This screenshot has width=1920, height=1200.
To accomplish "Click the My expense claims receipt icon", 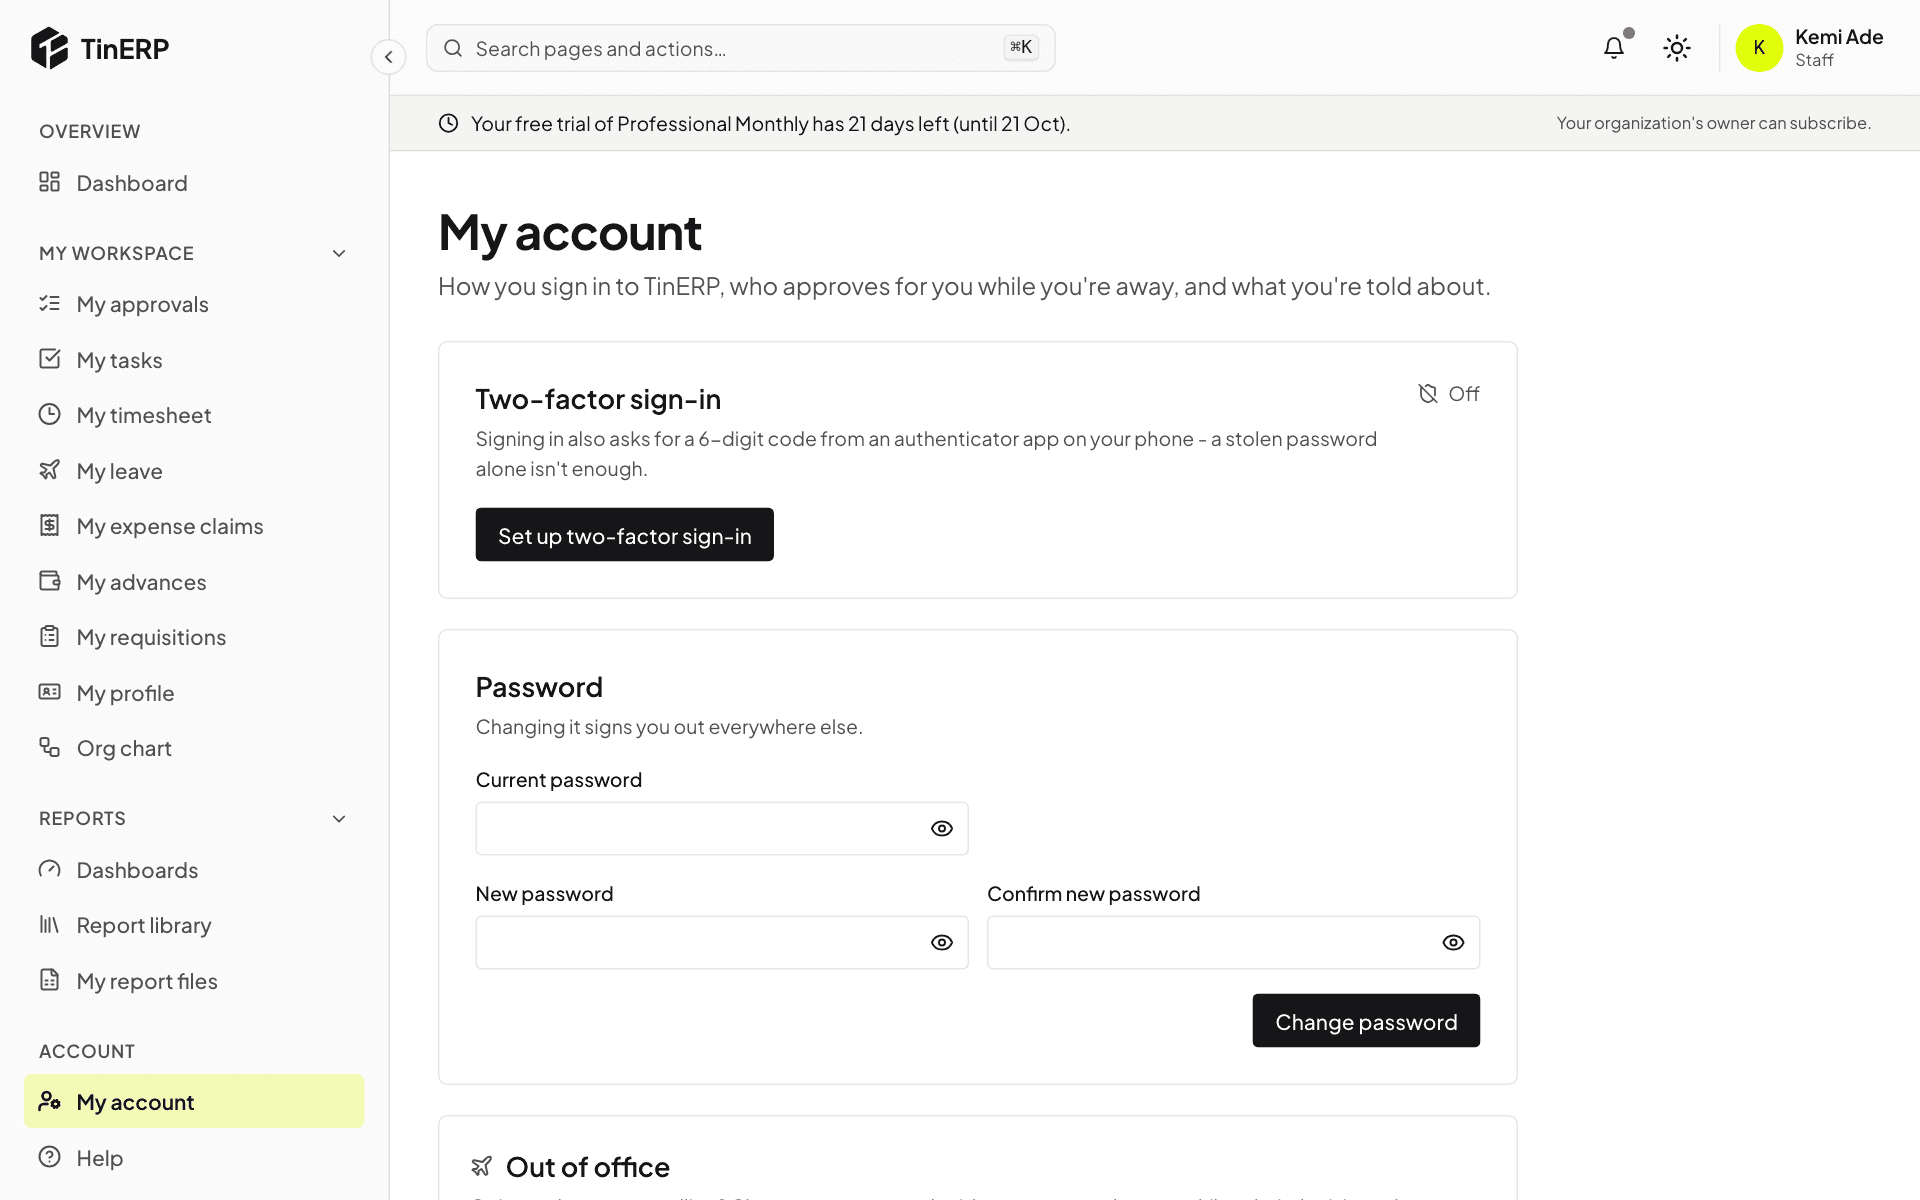I will [x=49, y=525].
